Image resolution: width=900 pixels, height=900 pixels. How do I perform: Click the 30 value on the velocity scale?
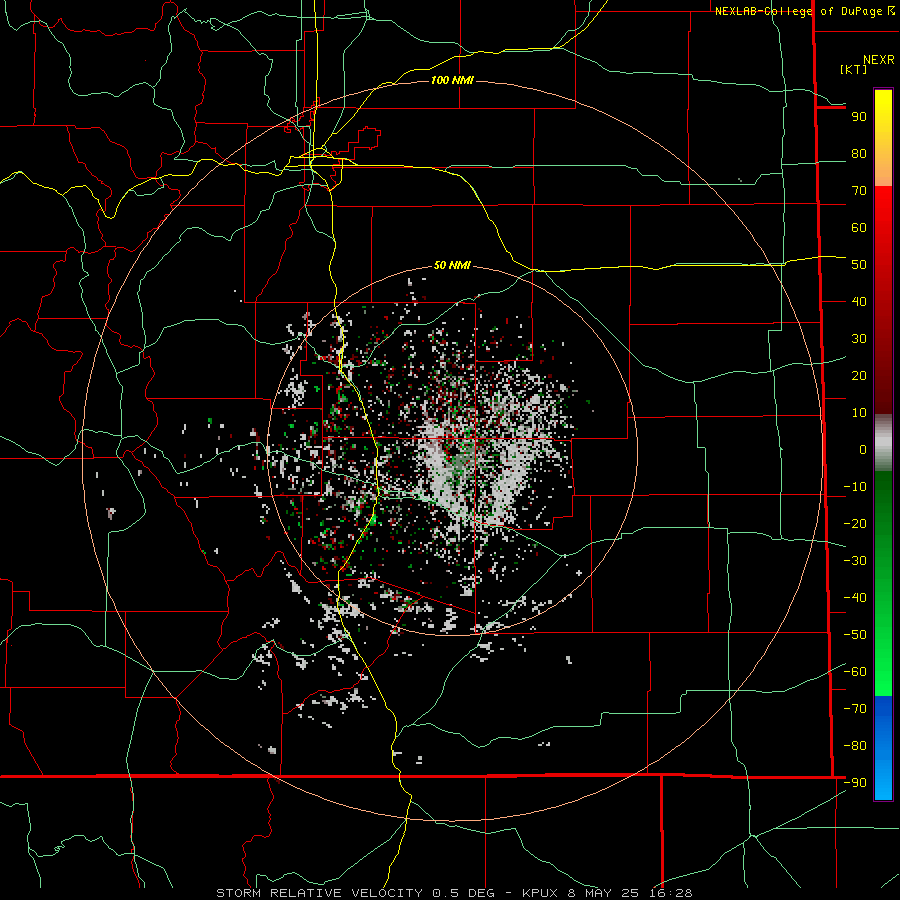pyautogui.click(x=859, y=339)
